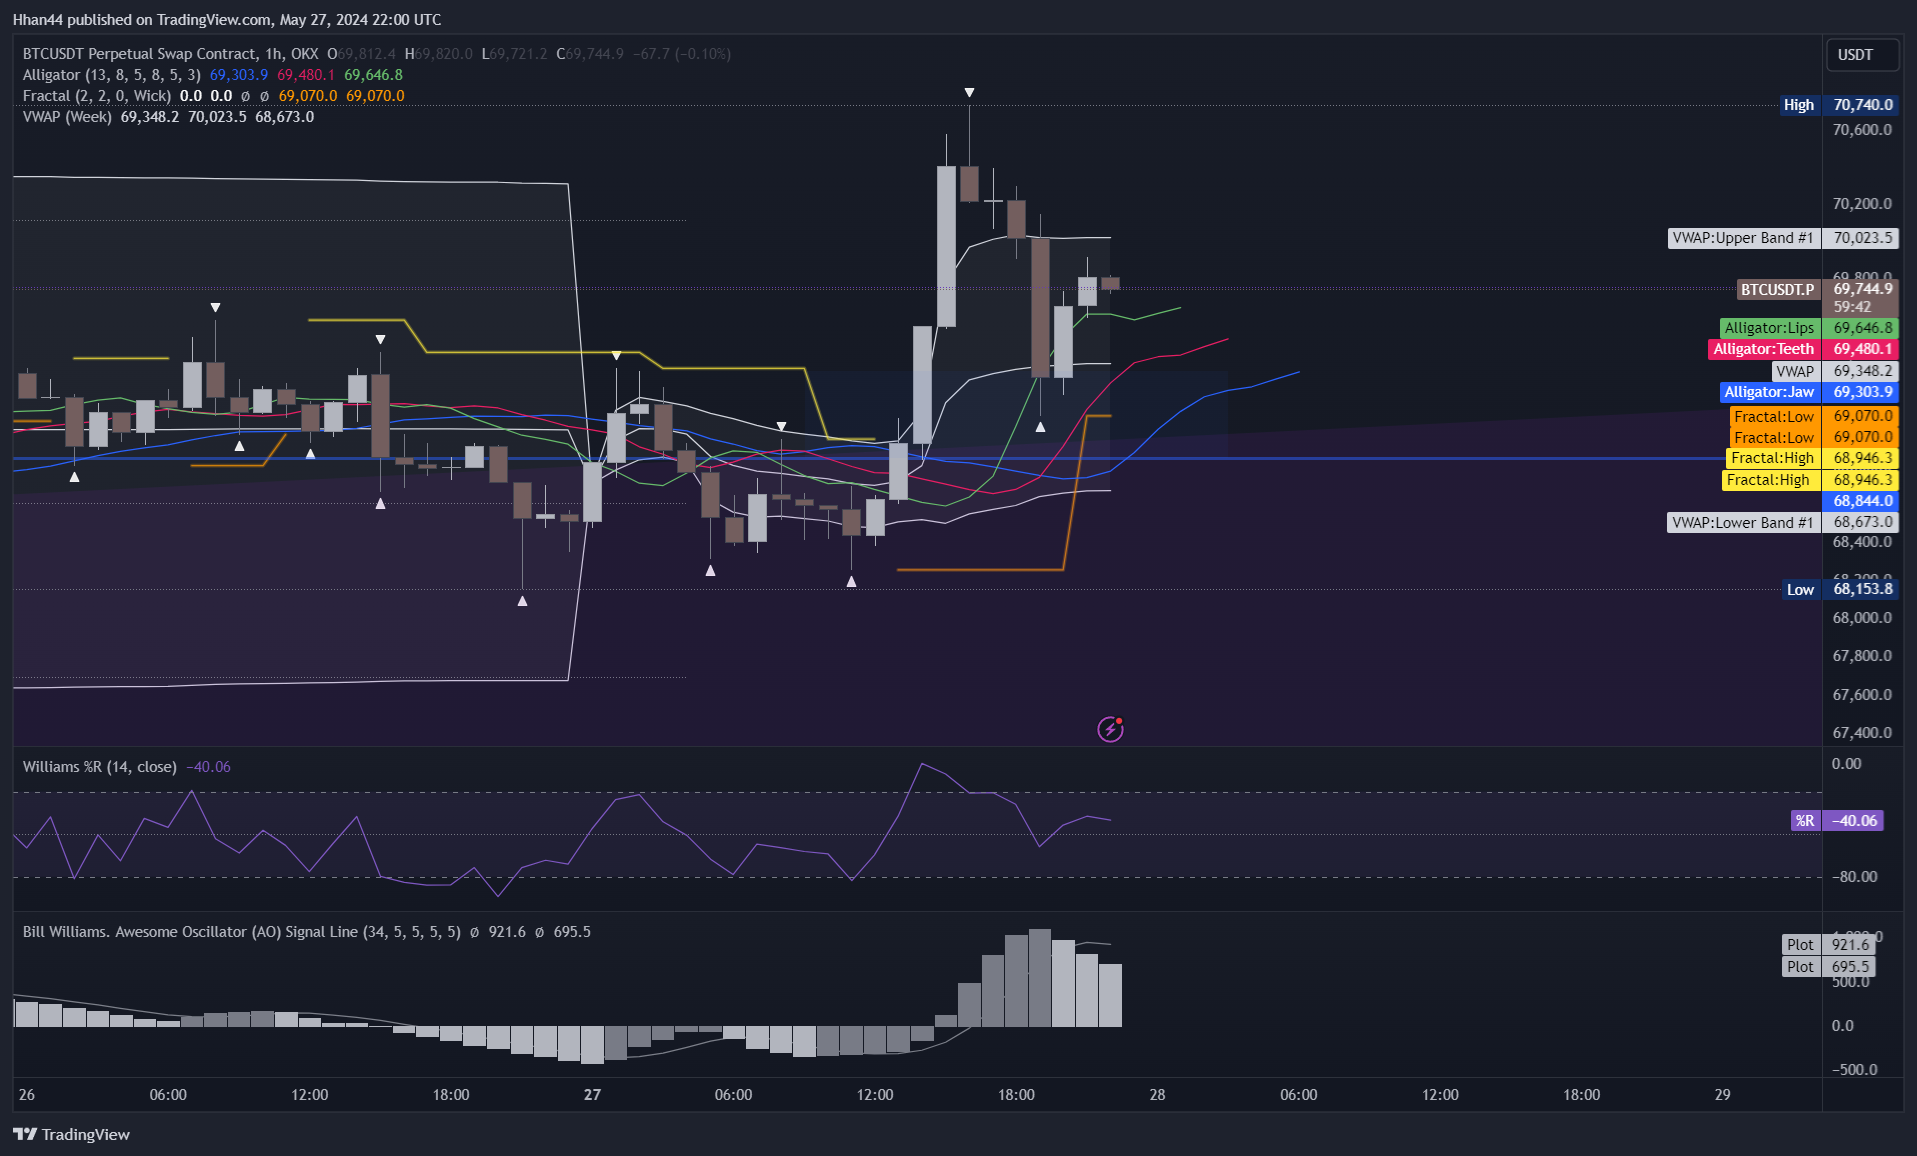The image size is (1917, 1156).
Task: Select the Fractal (2, 2, 0, Wick) legend
Action: tap(97, 96)
